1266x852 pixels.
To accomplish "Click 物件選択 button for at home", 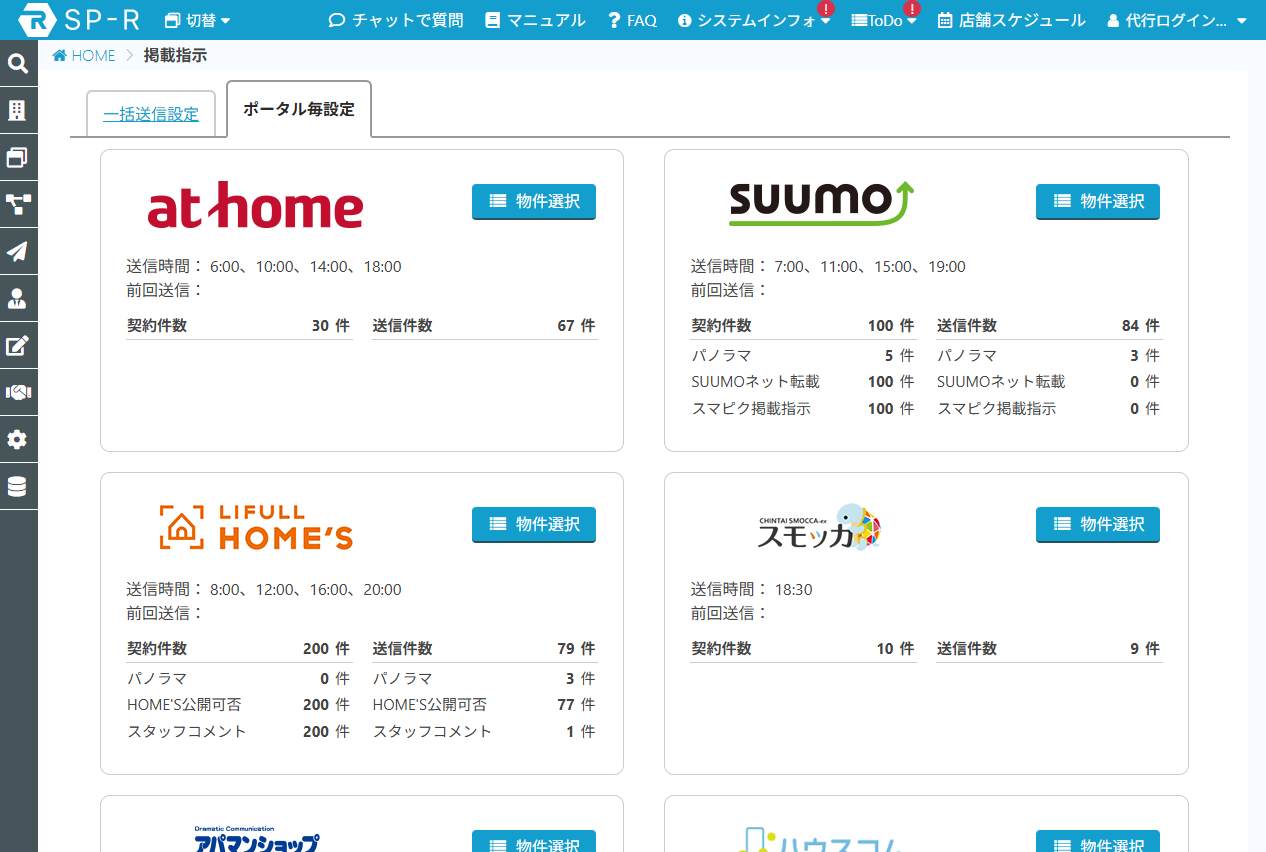I will tap(534, 202).
